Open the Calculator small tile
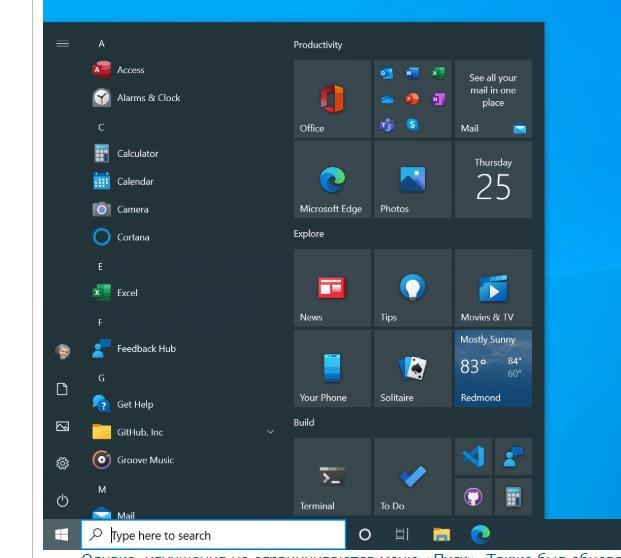Screen dimensions: 621x558 pyautogui.click(x=513, y=497)
